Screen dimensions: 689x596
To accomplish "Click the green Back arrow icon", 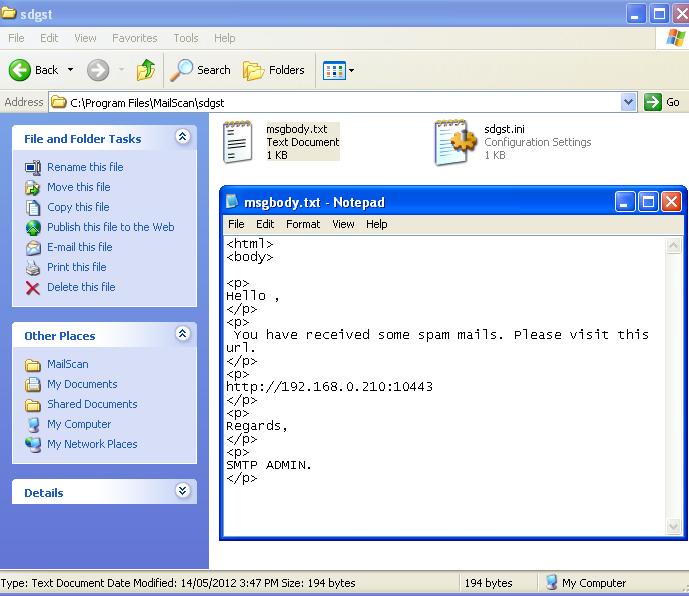I will click(x=20, y=70).
